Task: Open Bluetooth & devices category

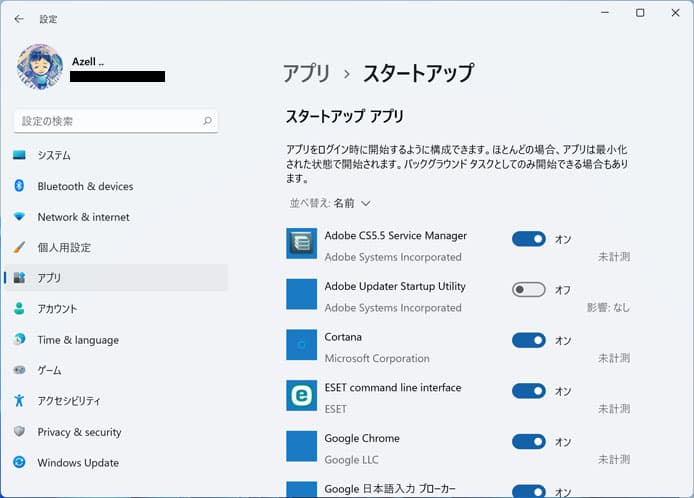Action: tap(116, 186)
